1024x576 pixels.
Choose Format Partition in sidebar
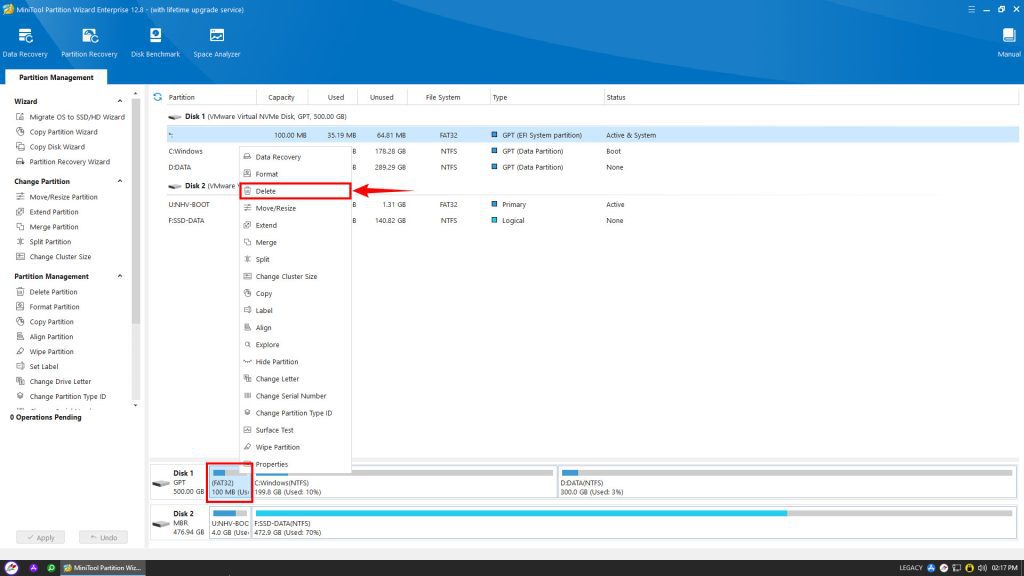pyautogui.click(x=48, y=307)
